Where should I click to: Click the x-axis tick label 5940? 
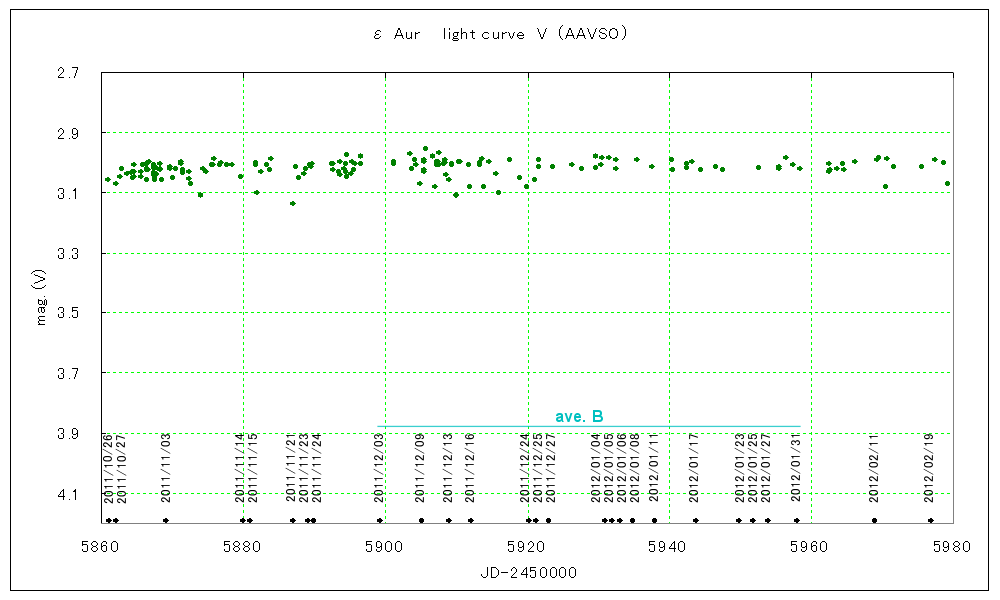669,546
